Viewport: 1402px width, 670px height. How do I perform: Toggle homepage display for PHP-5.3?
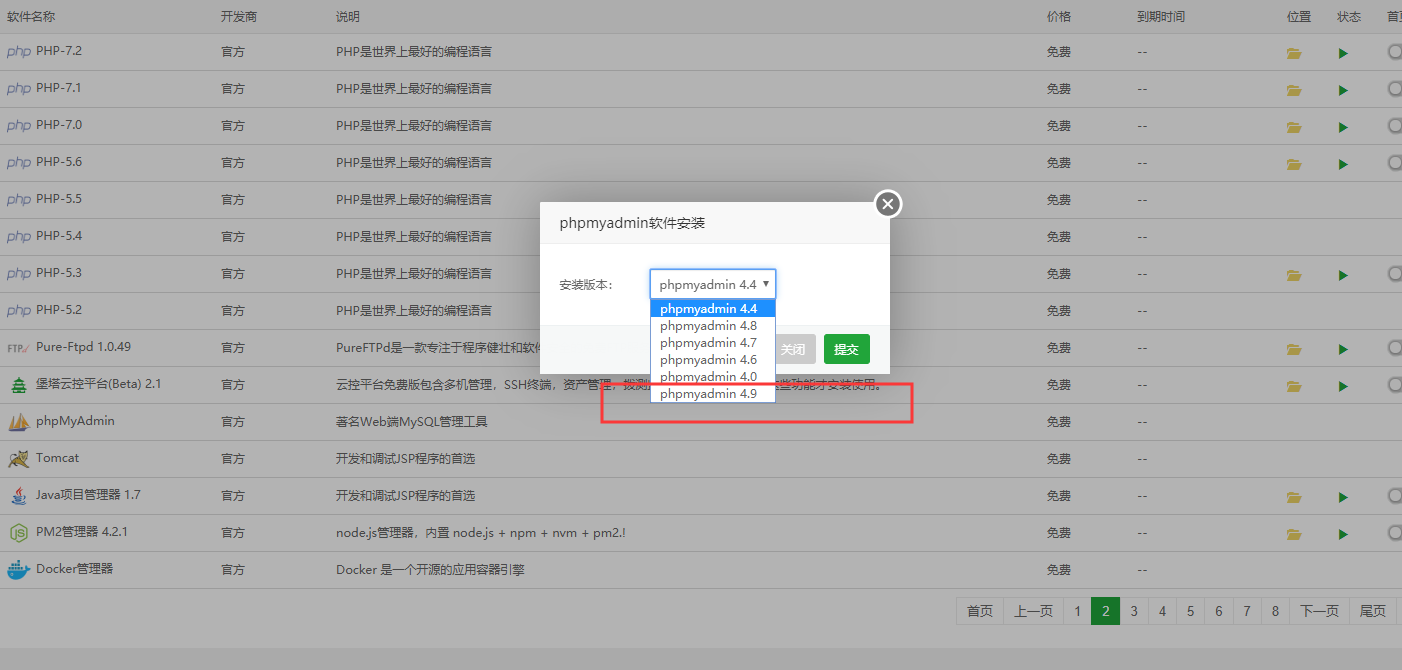pyautogui.click(x=1395, y=273)
